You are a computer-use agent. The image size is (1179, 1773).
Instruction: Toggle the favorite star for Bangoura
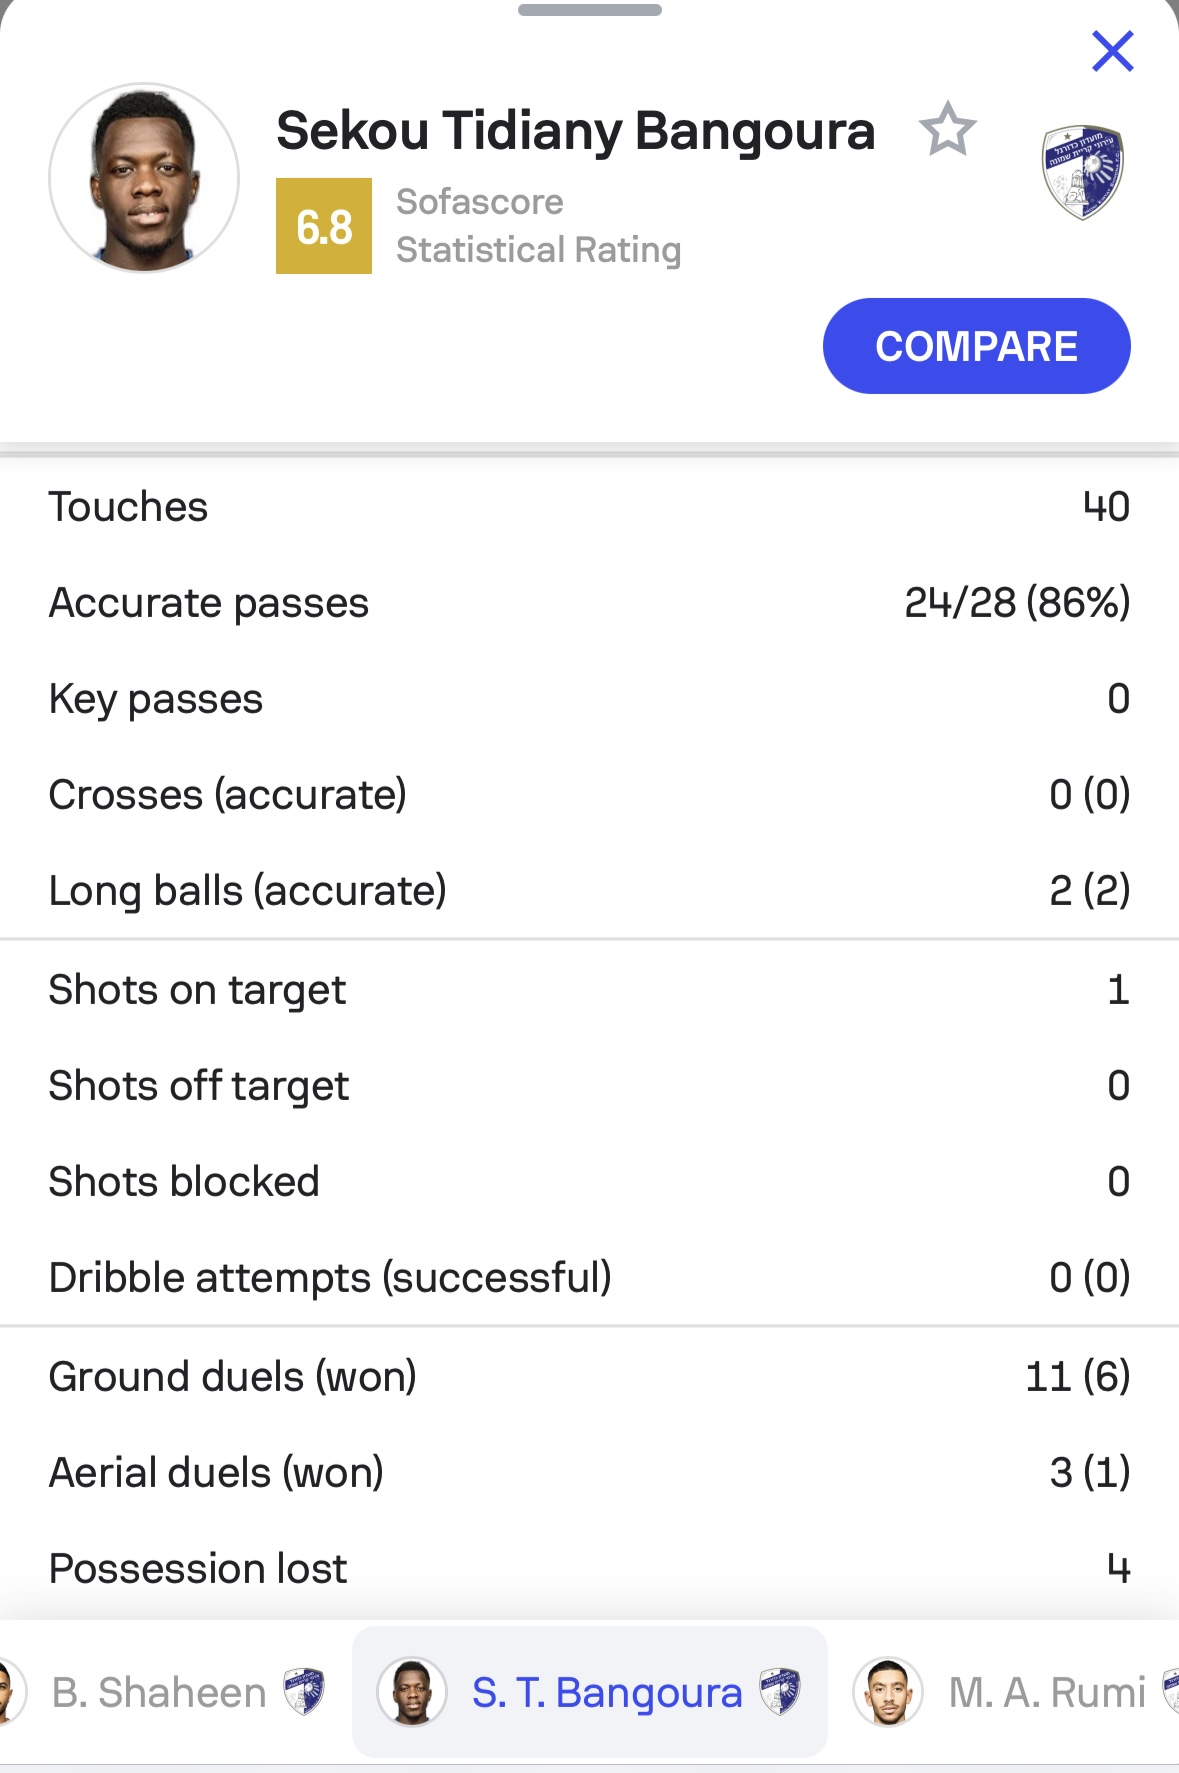pyautogui.click(x=947, y=129)
